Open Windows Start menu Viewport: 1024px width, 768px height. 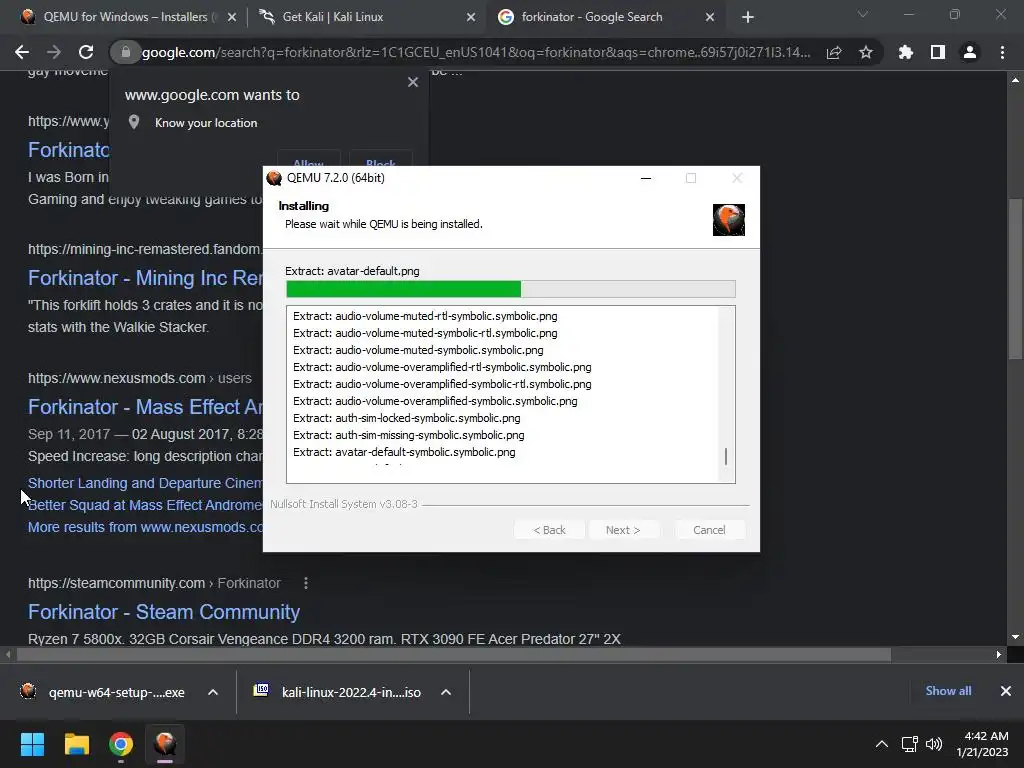pos(32,744)
